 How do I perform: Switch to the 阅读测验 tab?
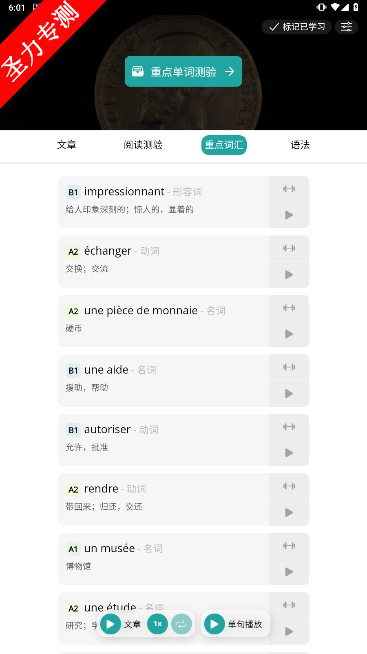[143, 145]
